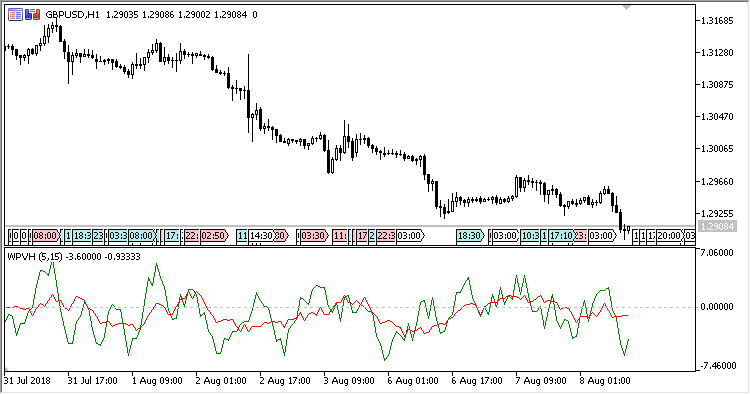Select the pink 02:50 news event marker
The width and height of the screenshot is (750, 394).
pos(214,236)
